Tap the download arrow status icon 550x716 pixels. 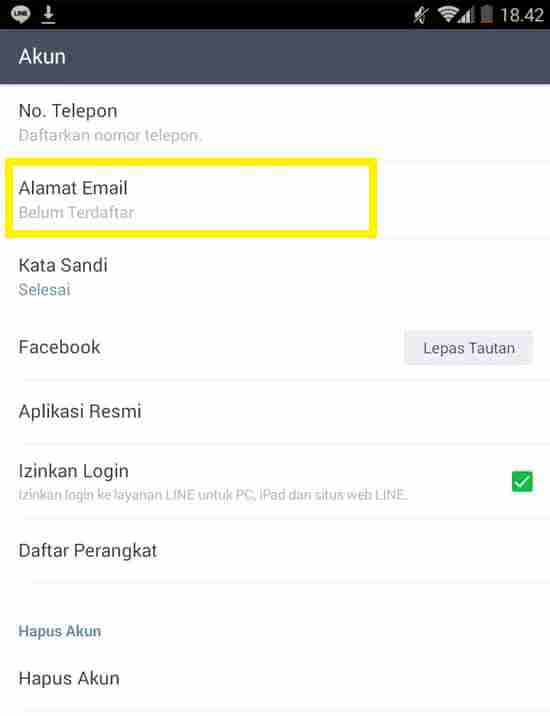pos(48,15)
